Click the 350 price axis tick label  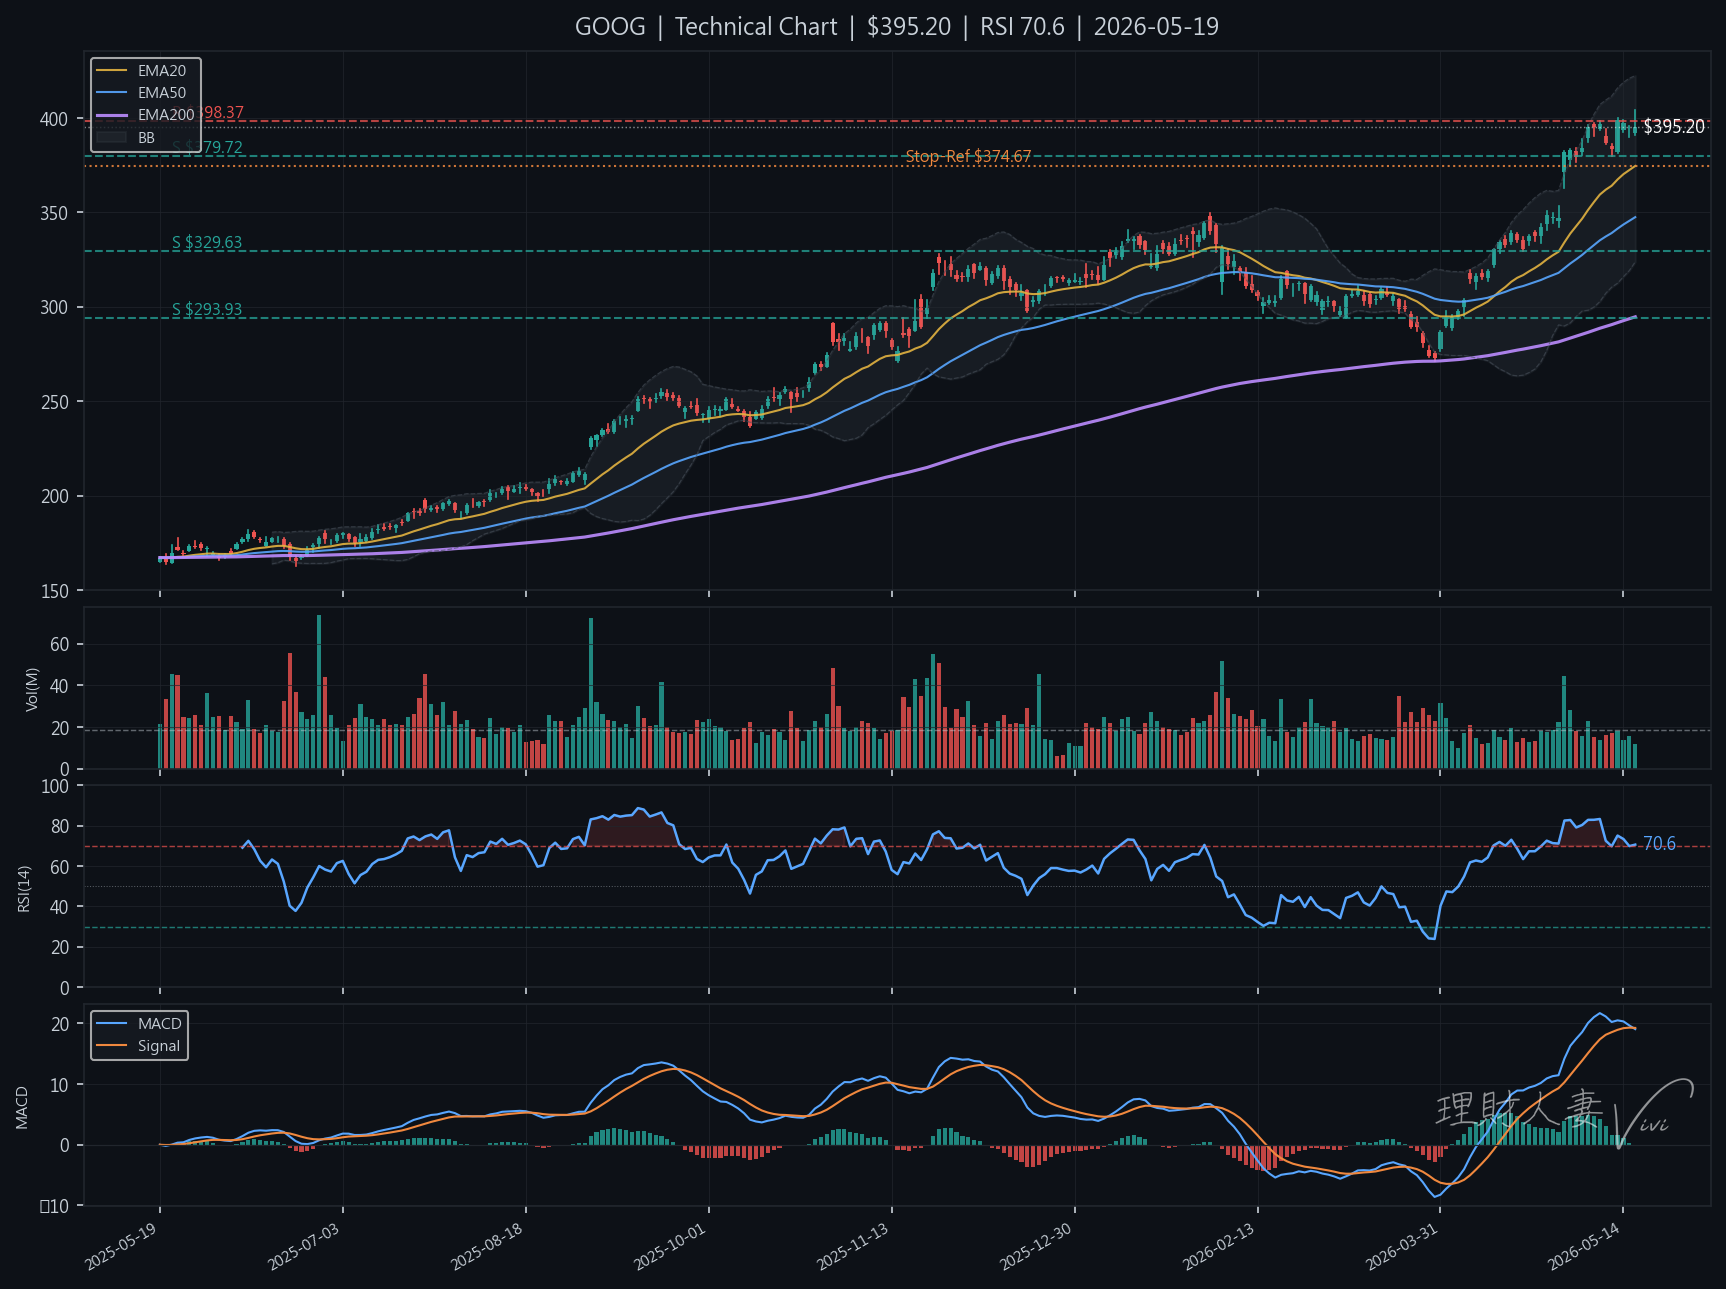point(54,213)
